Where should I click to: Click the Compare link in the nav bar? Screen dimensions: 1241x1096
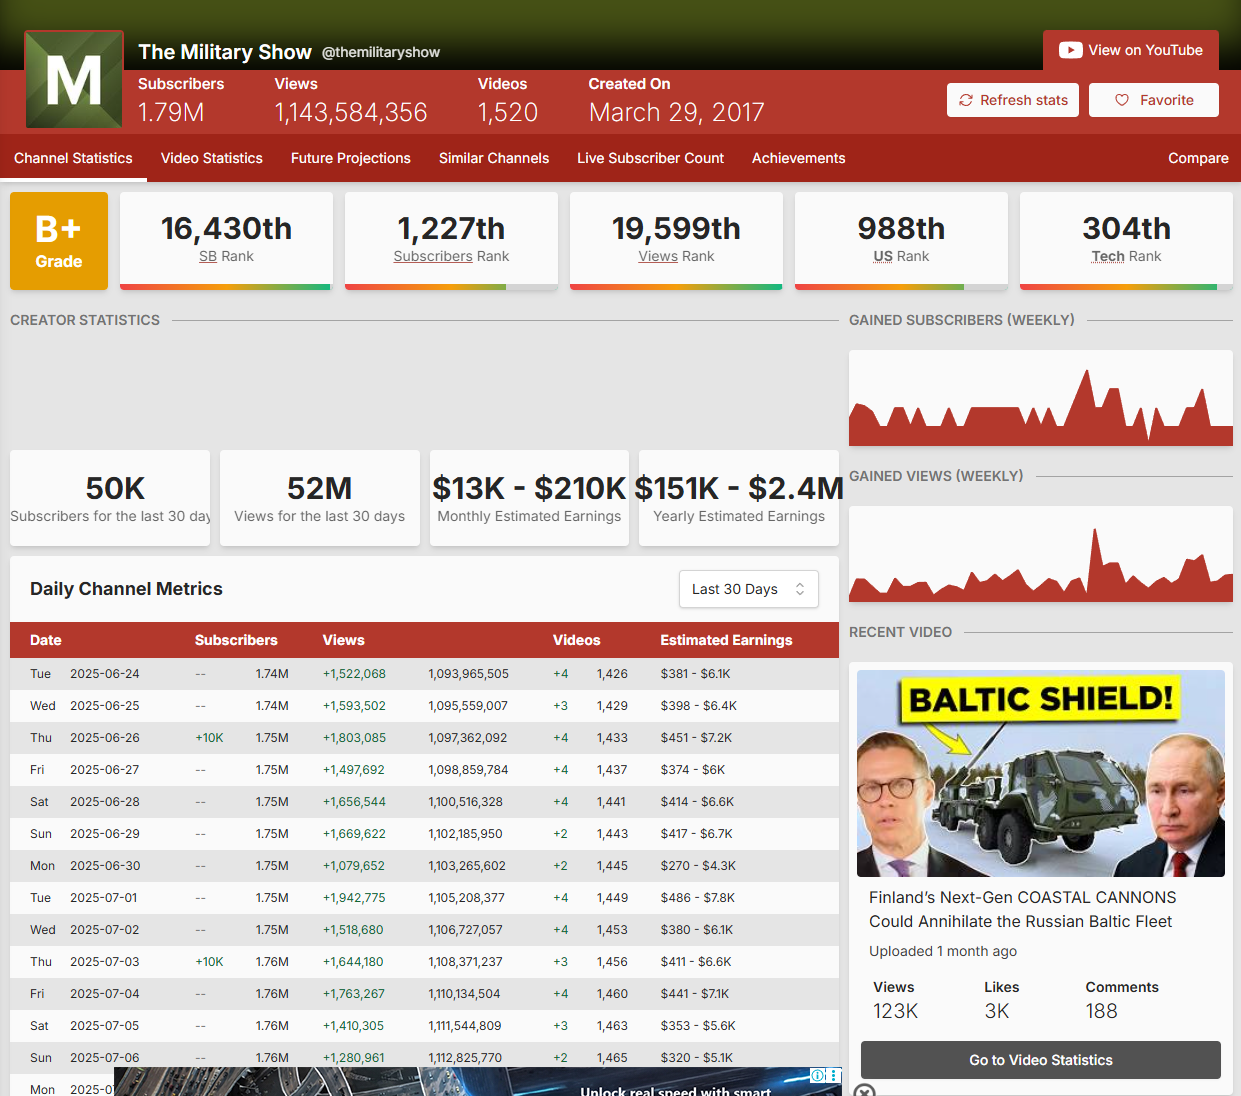1198,158
